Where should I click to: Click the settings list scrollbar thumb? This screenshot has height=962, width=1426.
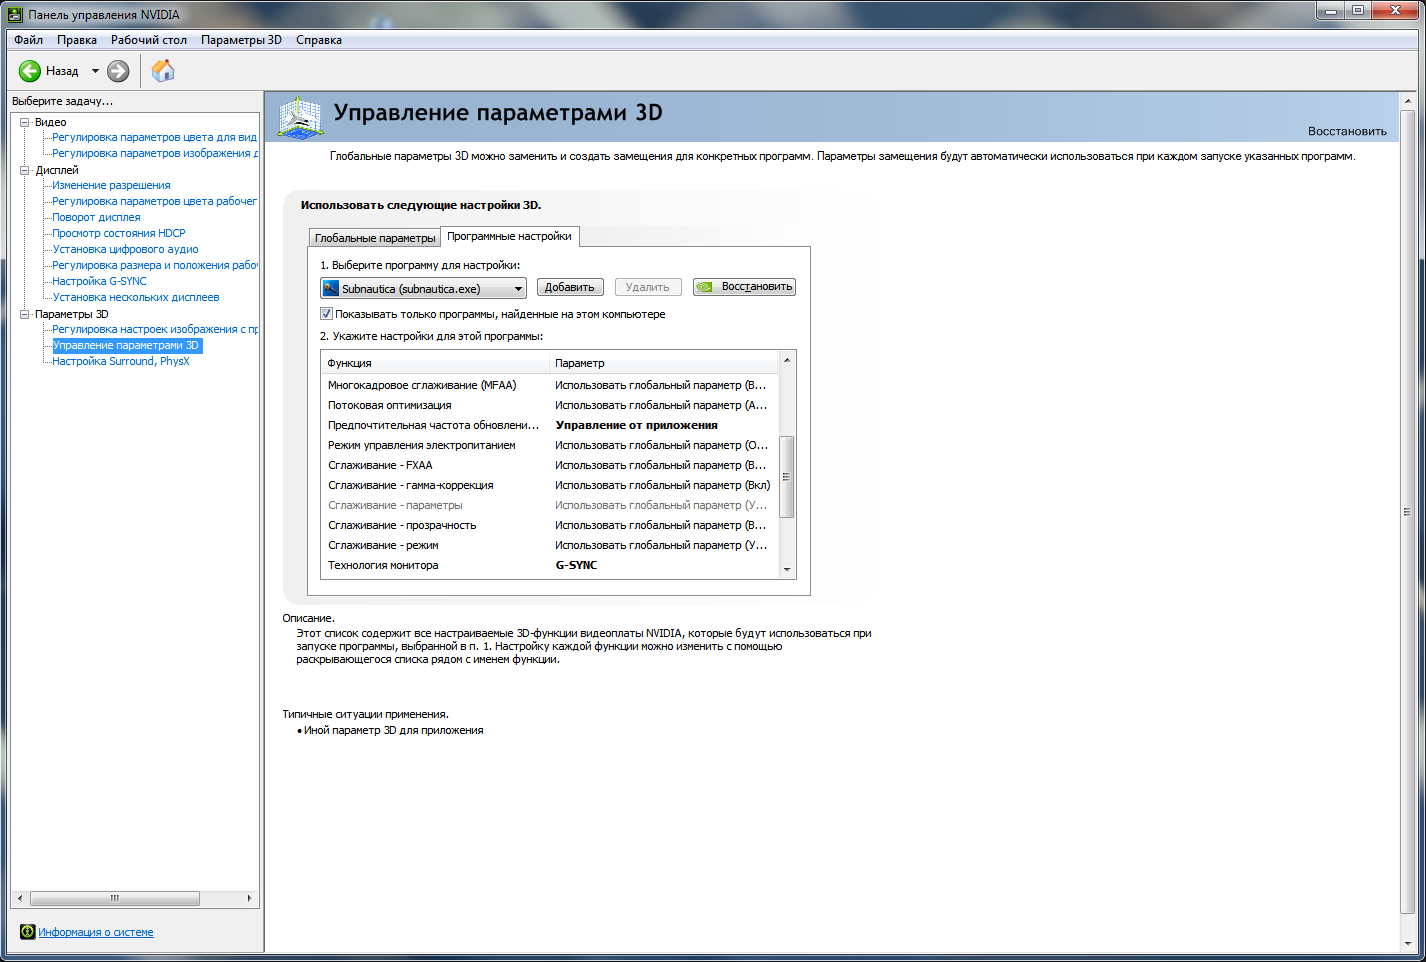pyautogui.click(x=787, y=477)
